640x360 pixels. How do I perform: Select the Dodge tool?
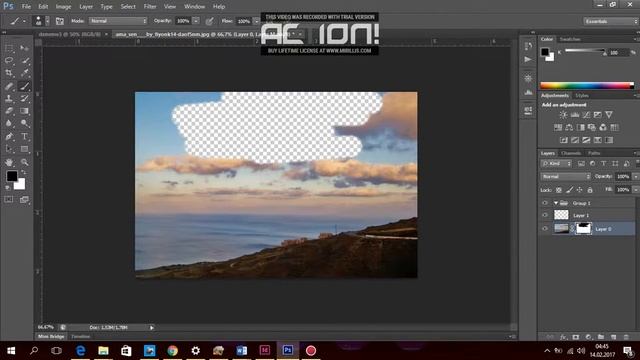click(24, 123)
